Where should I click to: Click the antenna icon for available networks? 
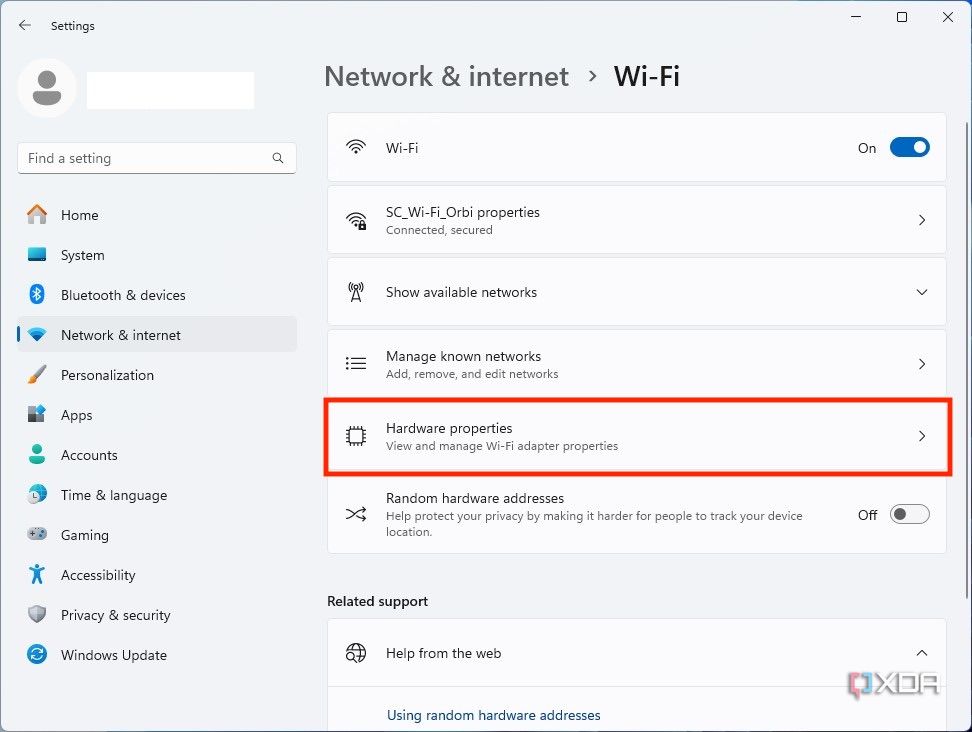click(356, 292)
